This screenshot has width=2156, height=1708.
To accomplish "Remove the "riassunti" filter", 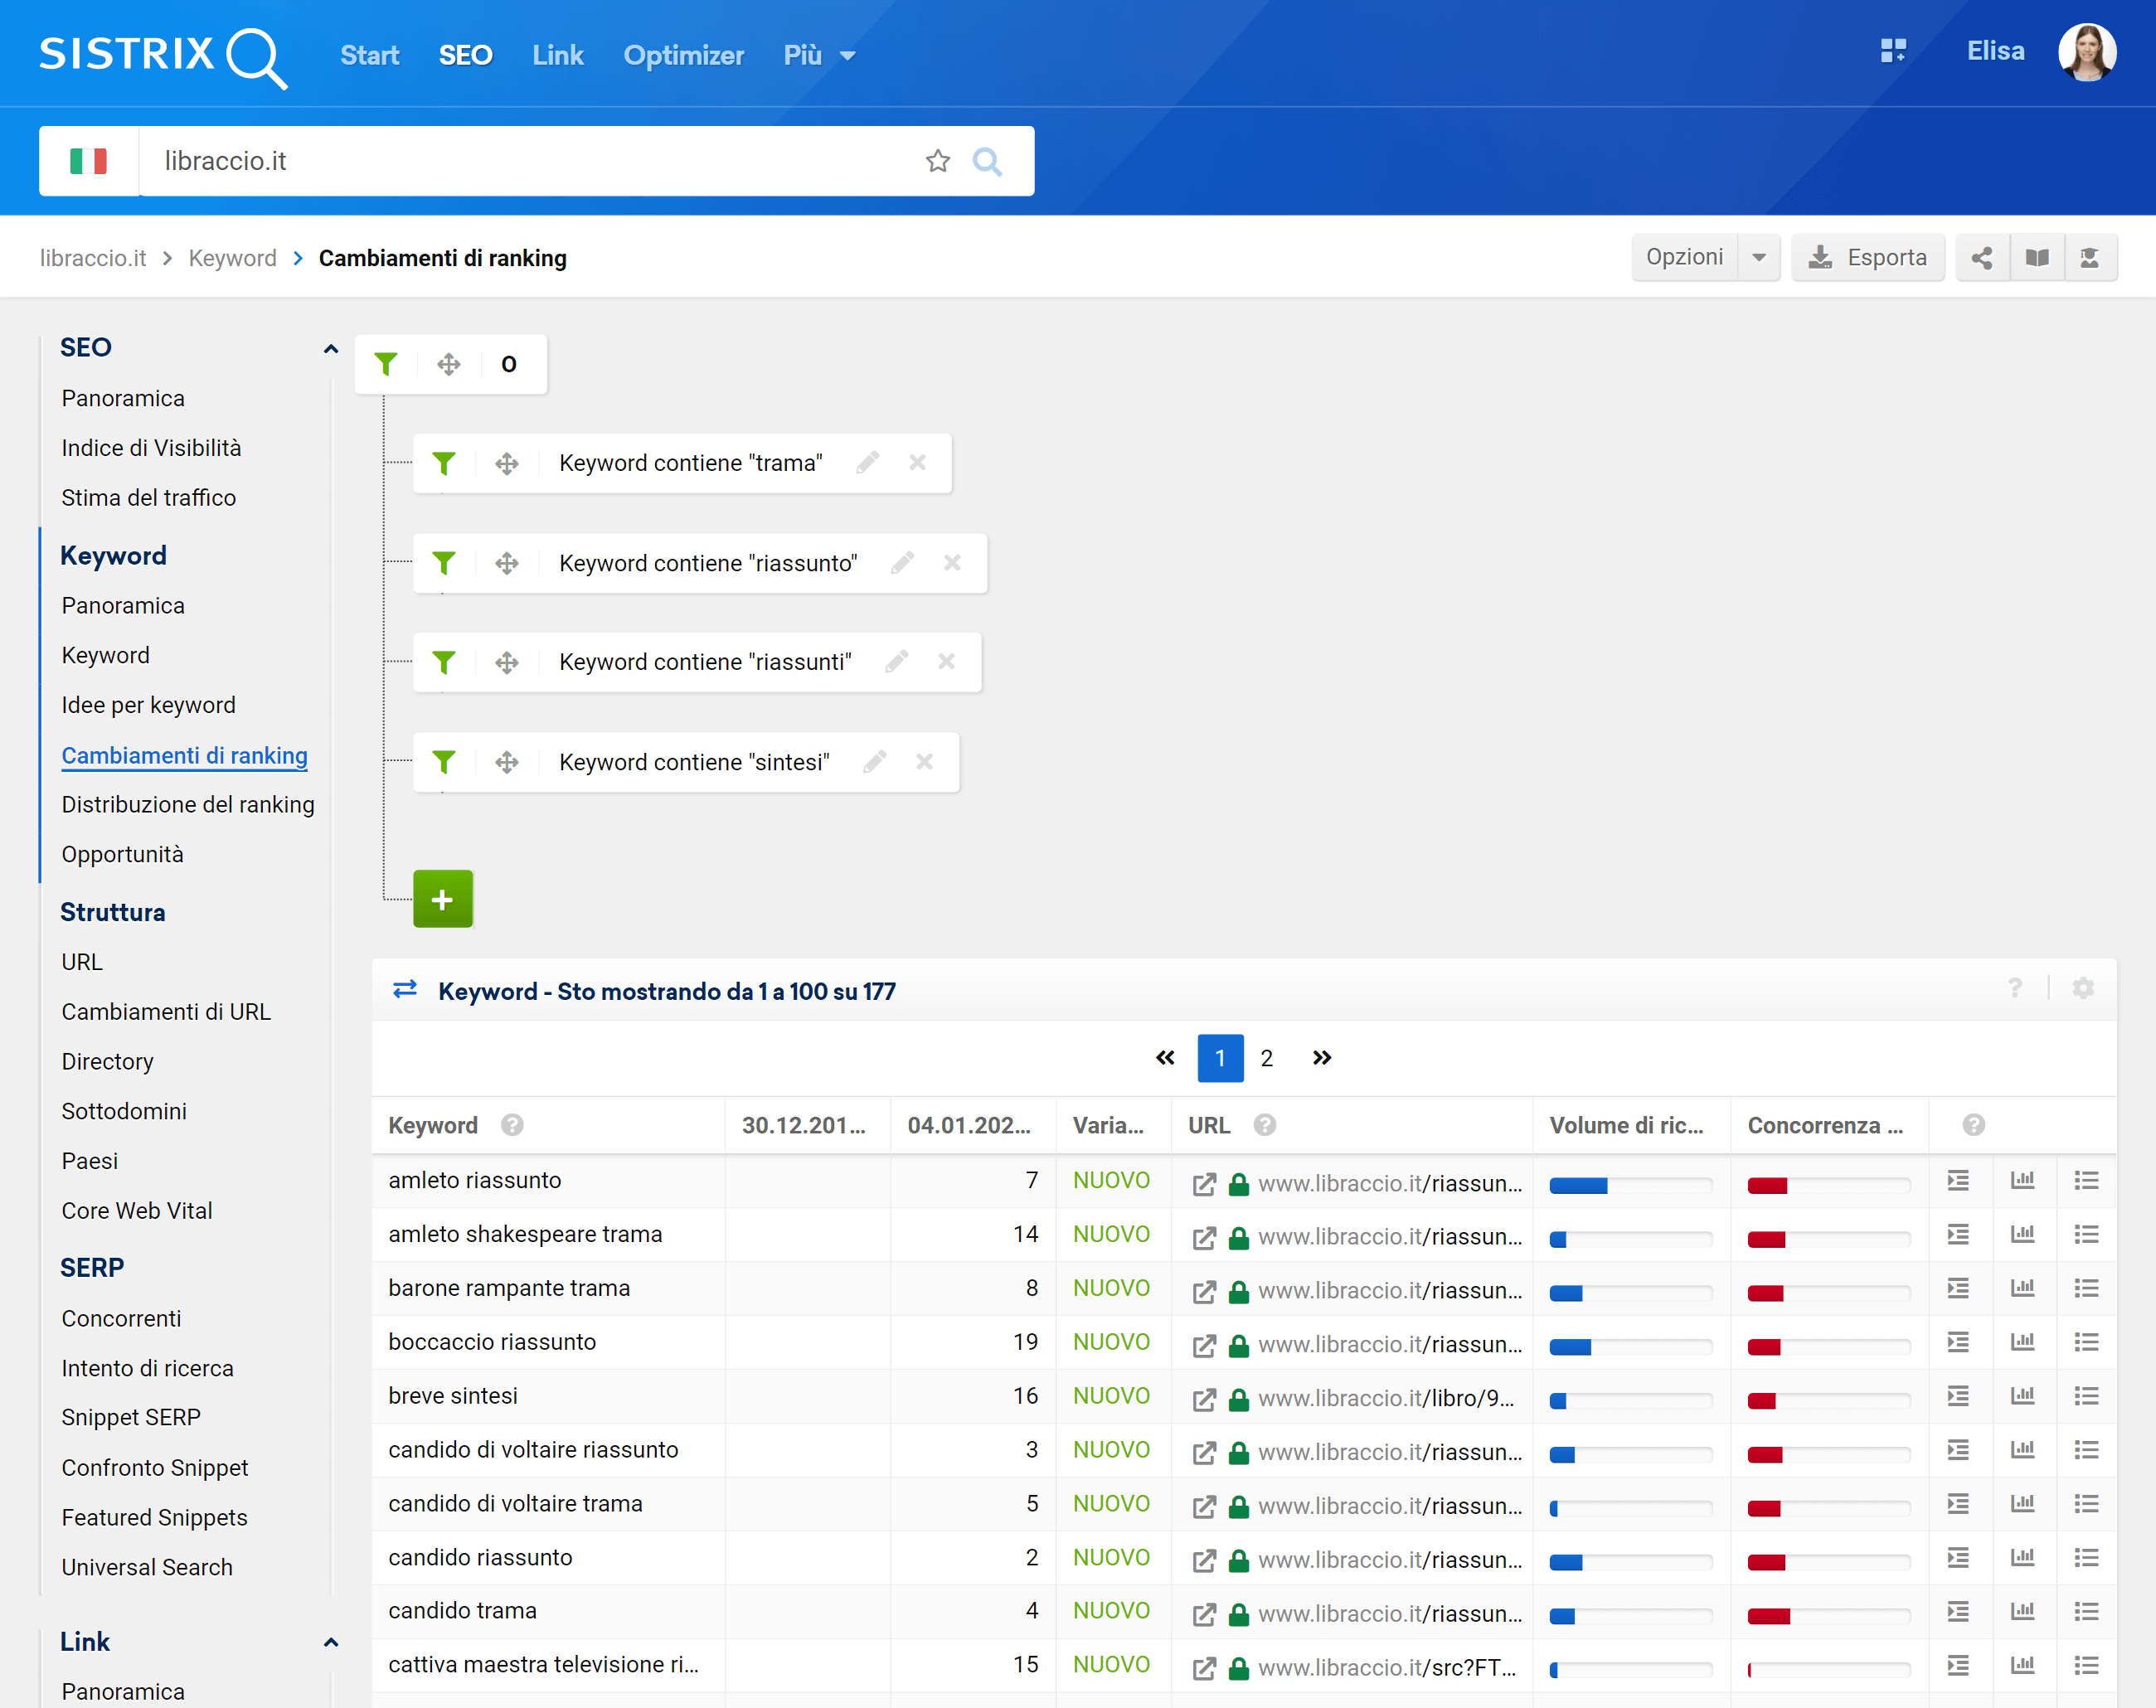I will click(946, 661).
